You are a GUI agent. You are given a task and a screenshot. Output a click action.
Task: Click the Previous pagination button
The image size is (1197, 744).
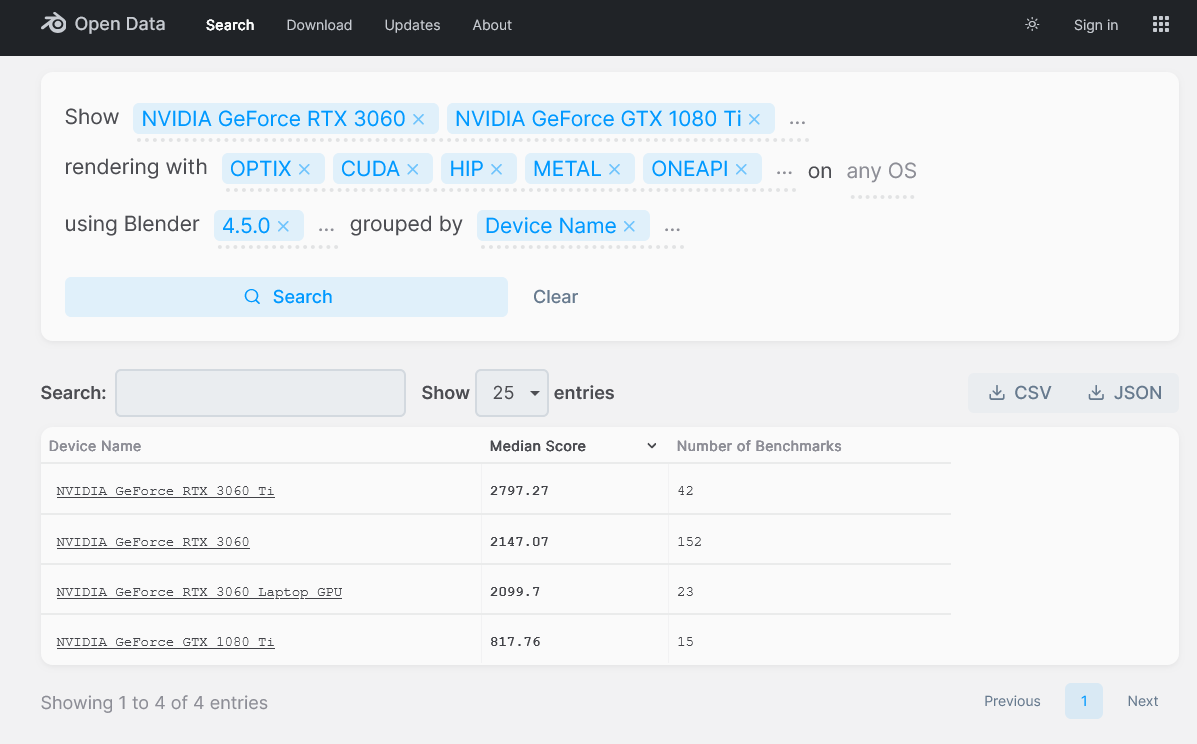tap(1011, 701)
